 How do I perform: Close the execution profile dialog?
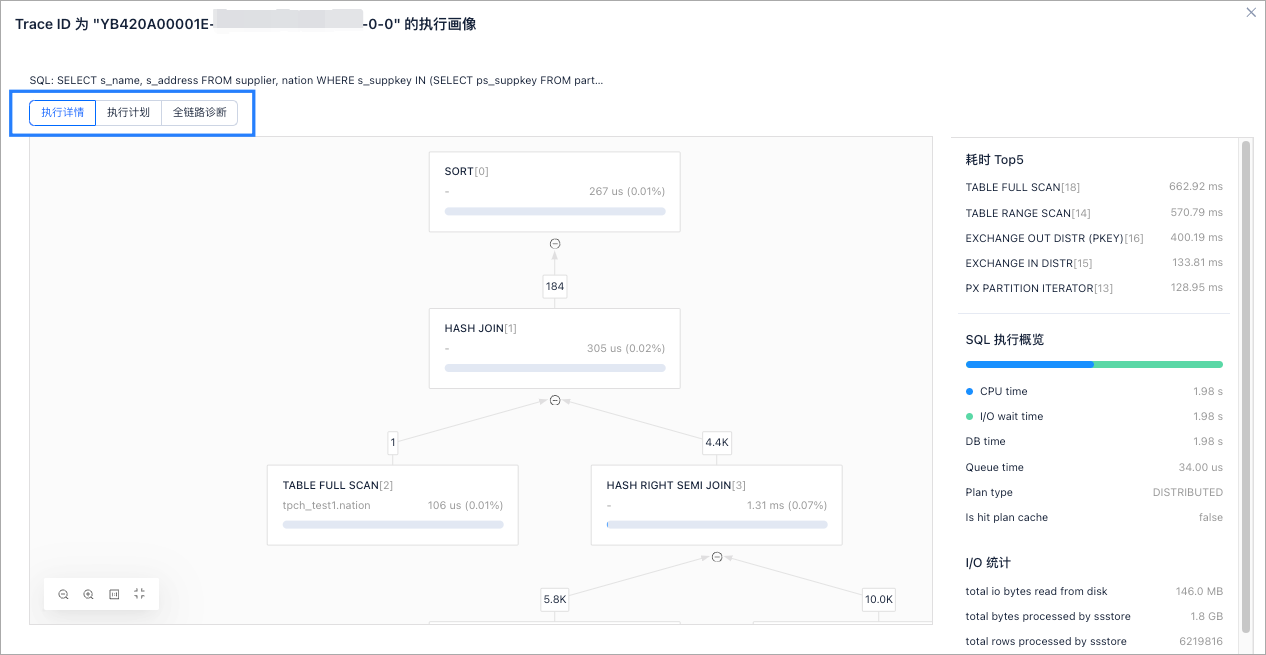click(1250, 12)
